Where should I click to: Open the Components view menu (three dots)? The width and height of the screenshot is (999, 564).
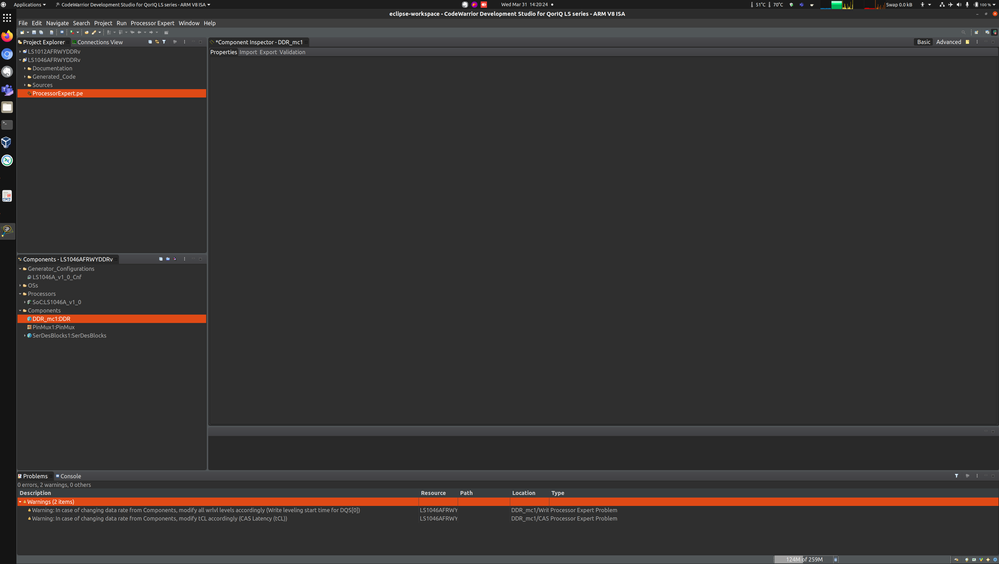coord(184,259)
